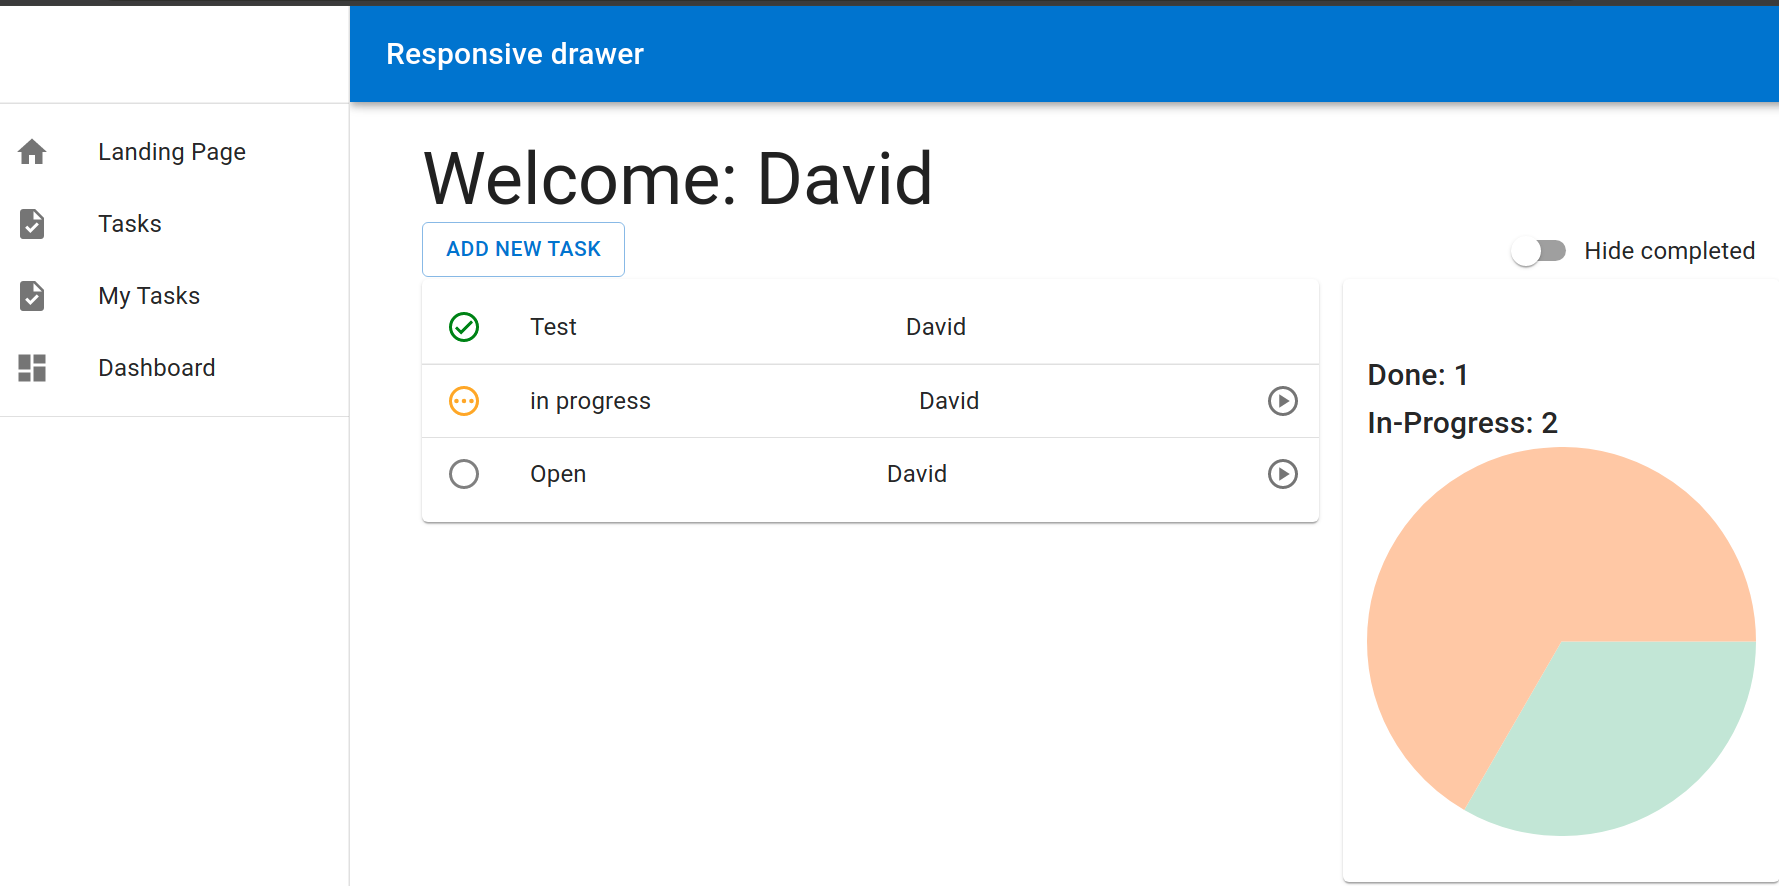Navigate to Dashboard in the drawer
The width and height of the screenshot is (1779, 886).
(174, 368)
